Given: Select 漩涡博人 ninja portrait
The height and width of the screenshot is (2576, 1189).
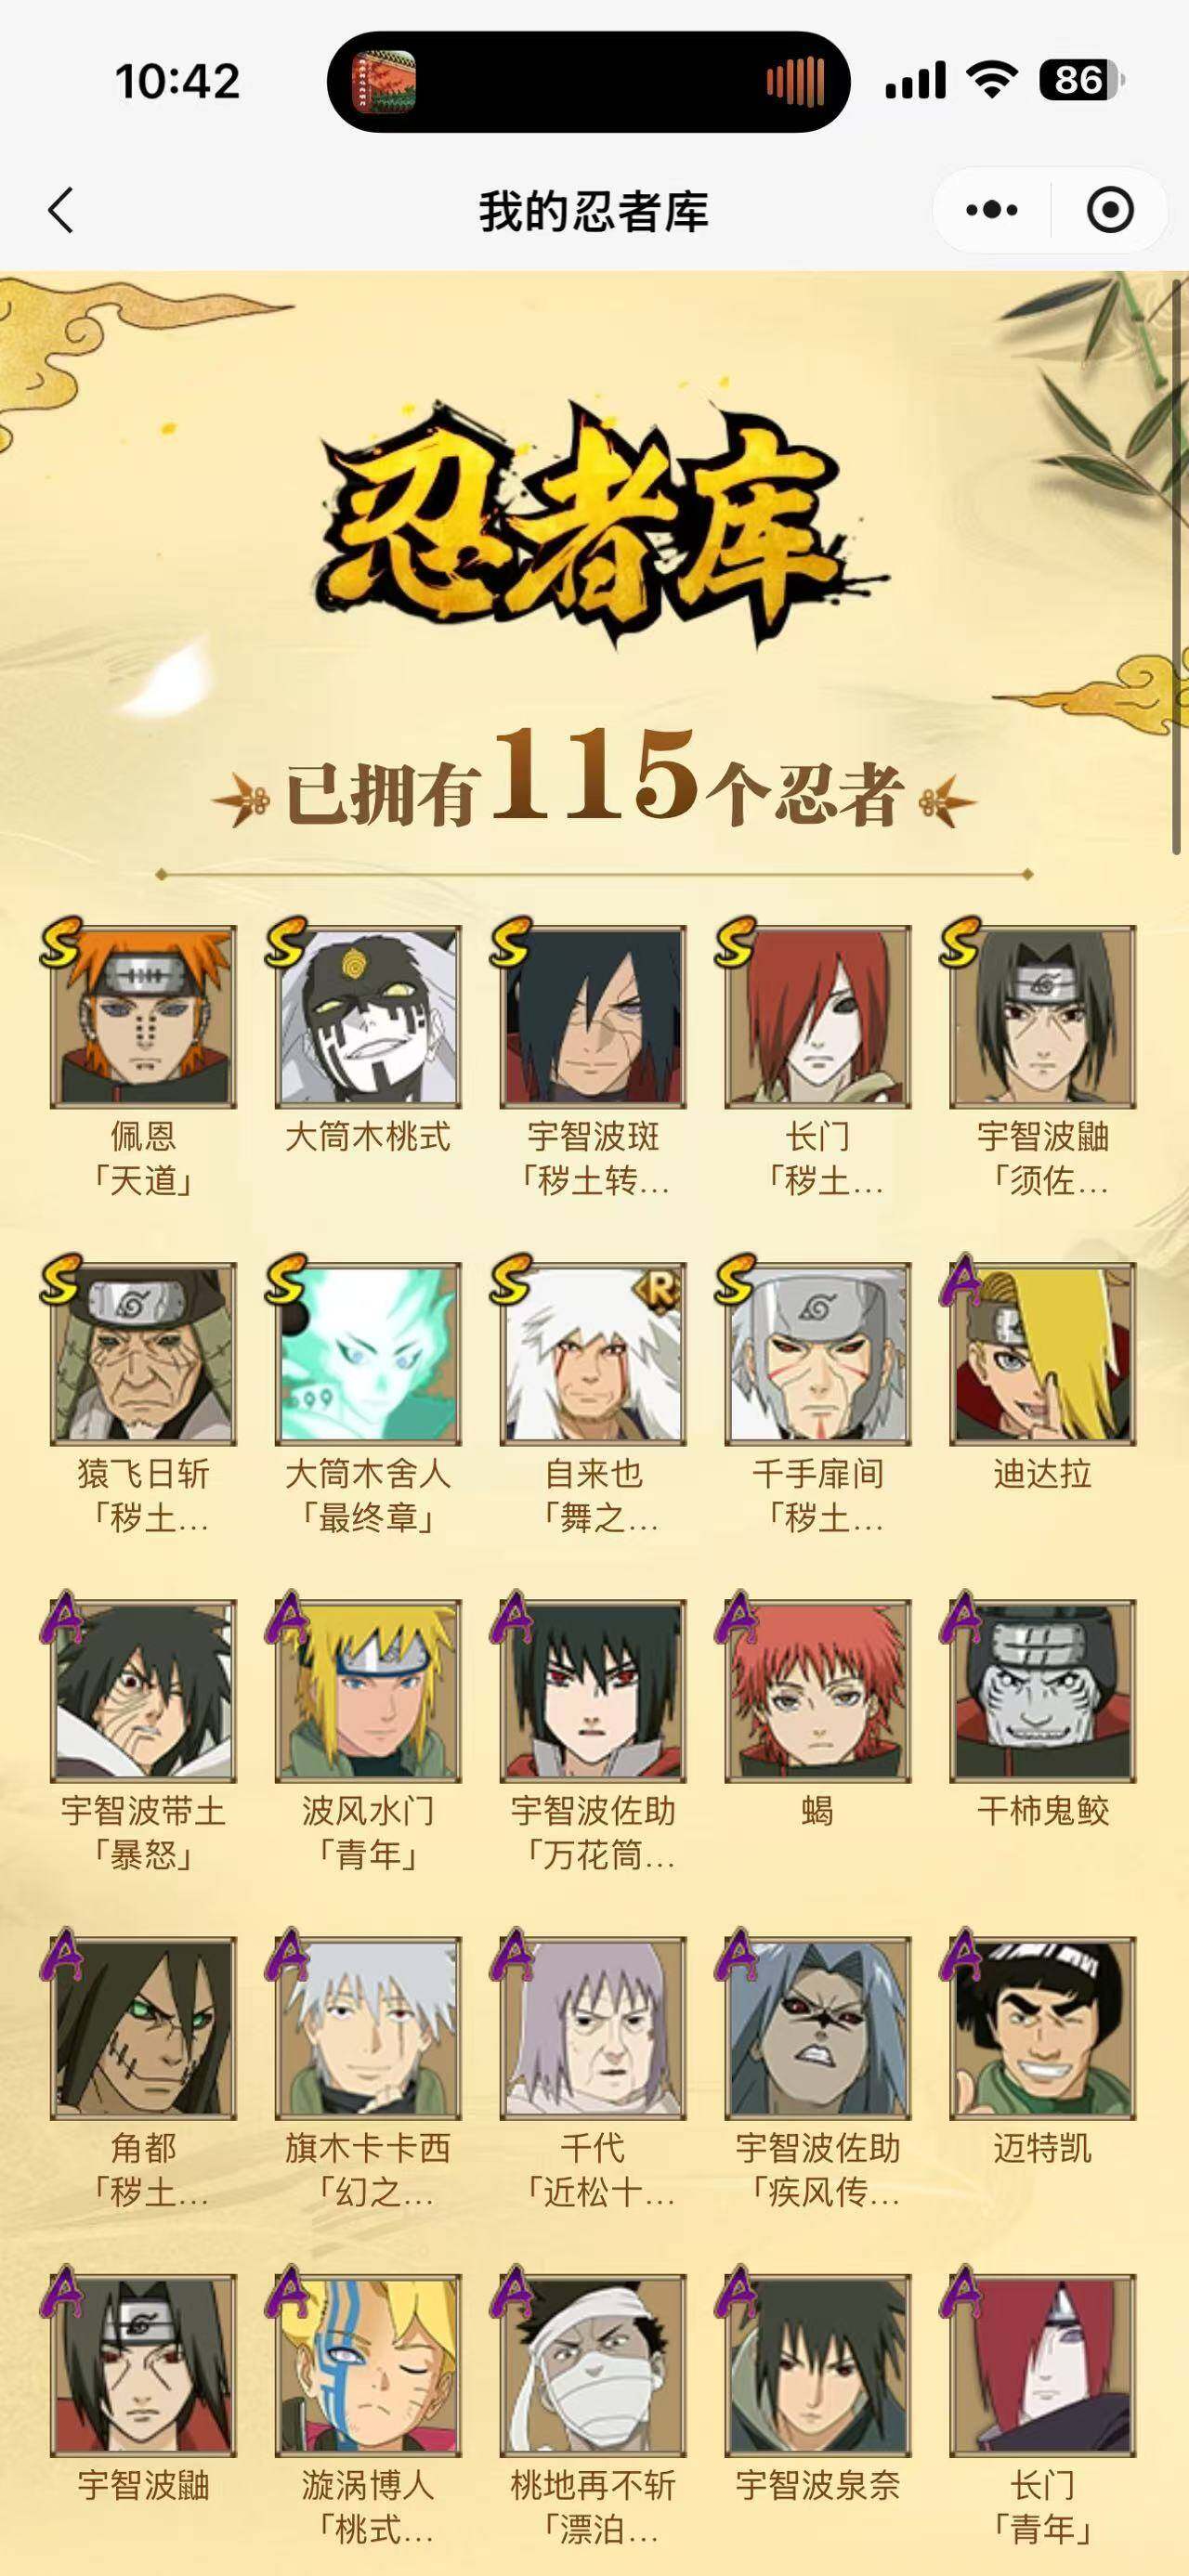Looking at the screenshot, I should click(x=368, y=2364).
